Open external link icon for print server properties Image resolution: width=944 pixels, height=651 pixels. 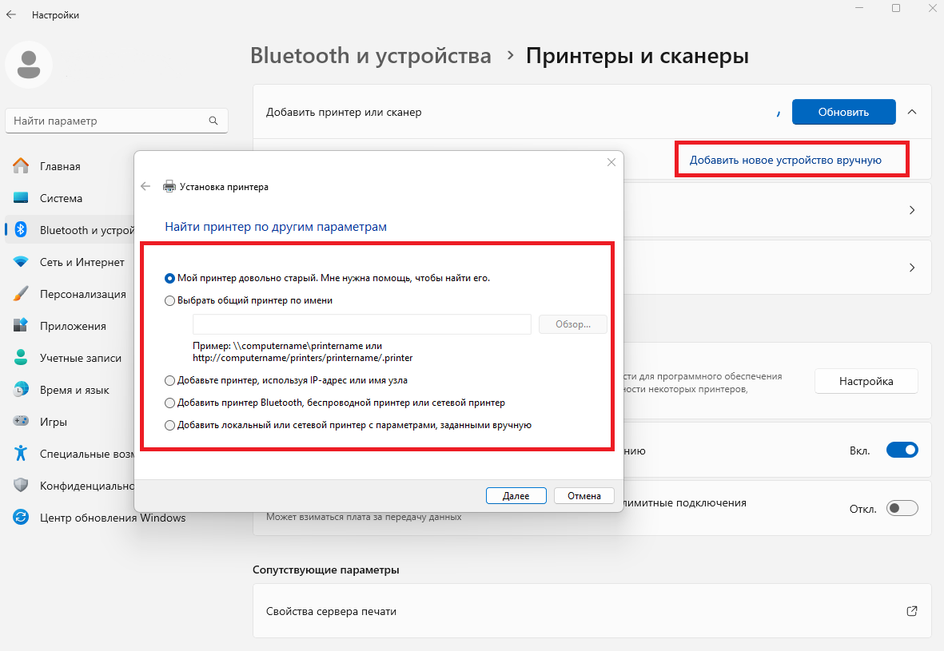(x=911, y=611)
